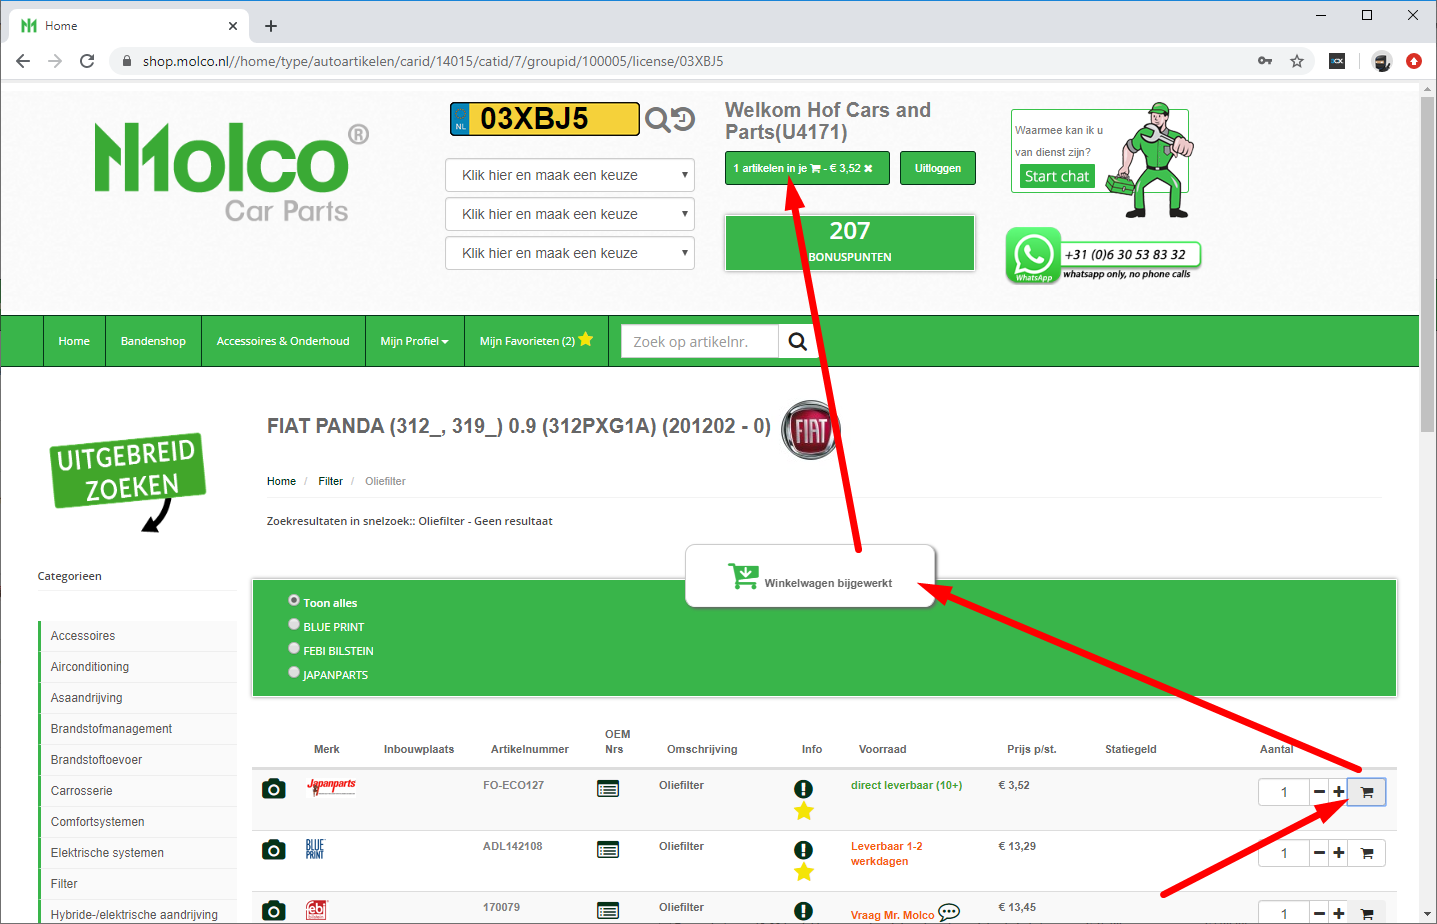This screenshot has width=1437, height=924.
Task: Select the JAPANPARTS brand filter
Action: (294, 672)
